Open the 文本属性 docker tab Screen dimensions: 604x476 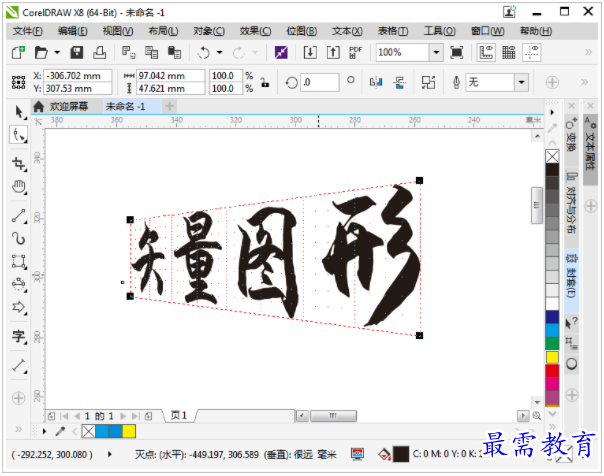(590, 147)
